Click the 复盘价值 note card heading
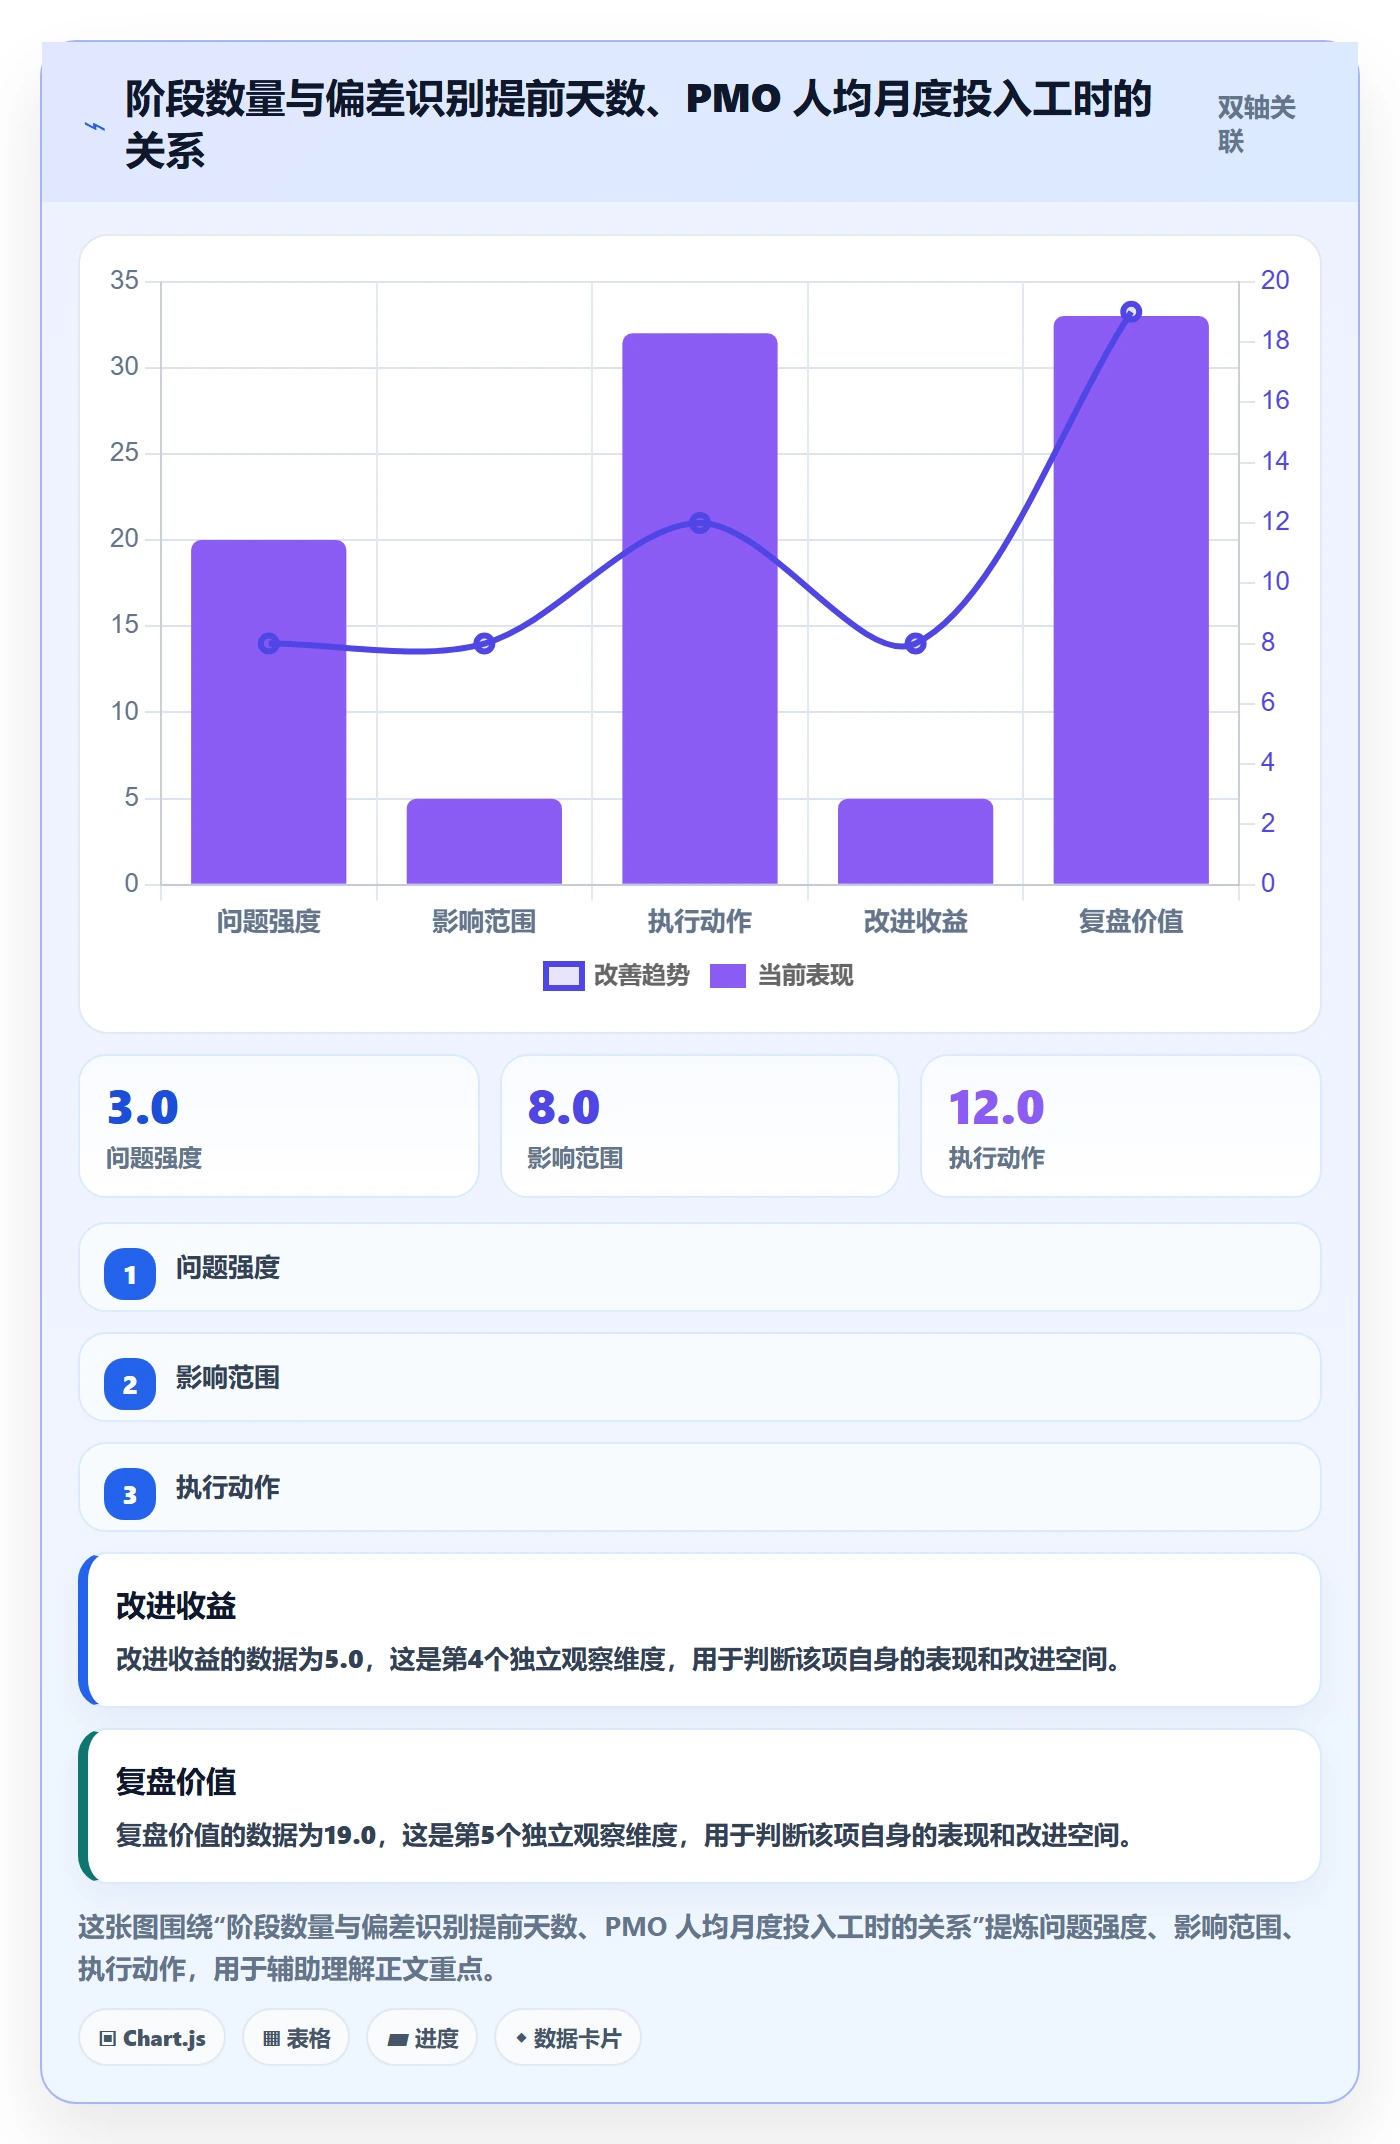The height and width of the screenshot is (2144, 1400). point(176,1781)
